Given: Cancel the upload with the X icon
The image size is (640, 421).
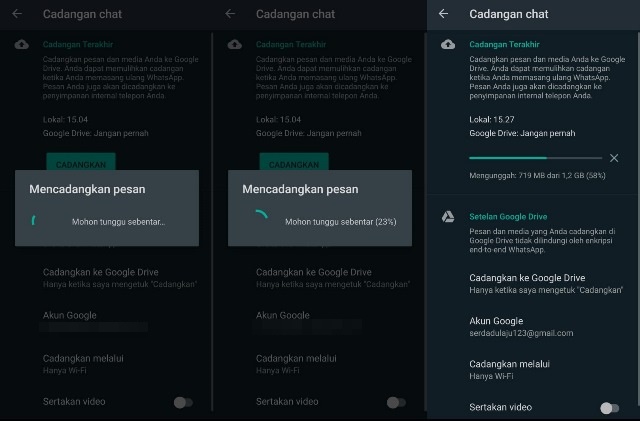Looking at the screenshot, I should point(614,158).
